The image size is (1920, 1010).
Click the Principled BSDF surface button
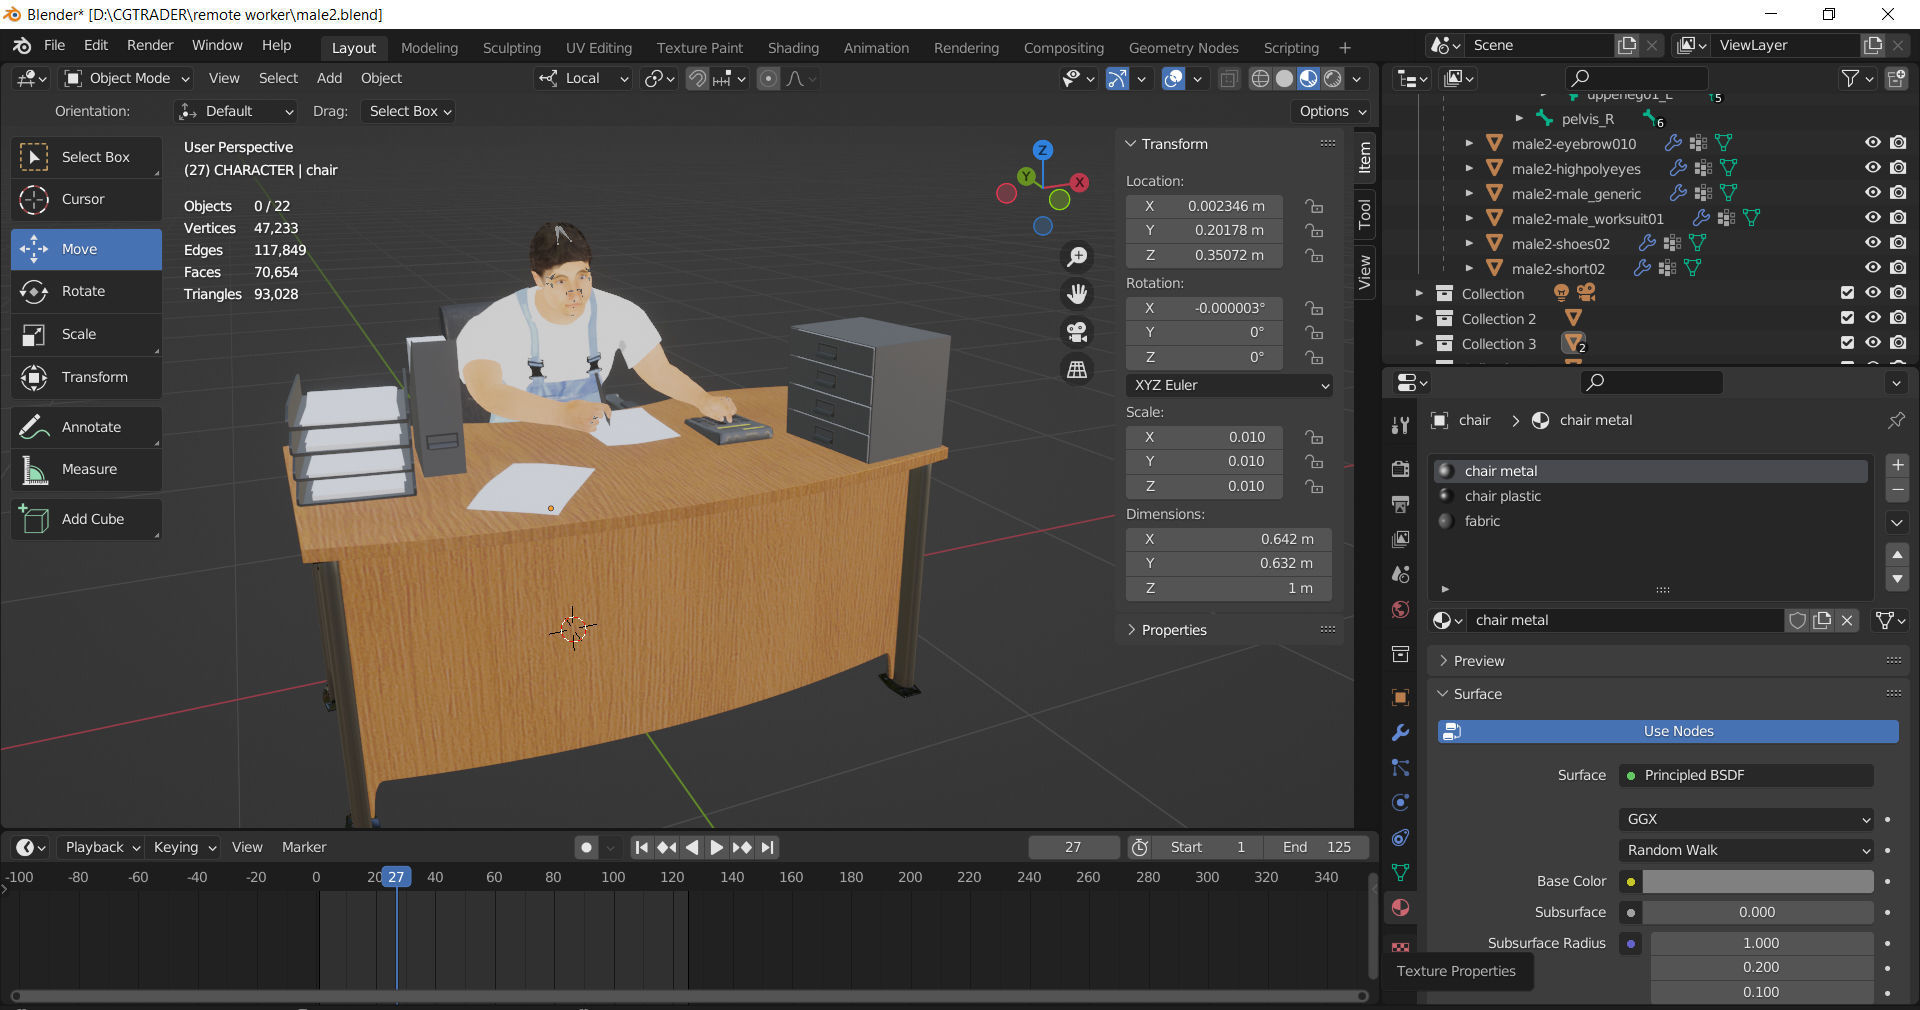tap(1746, 775)
